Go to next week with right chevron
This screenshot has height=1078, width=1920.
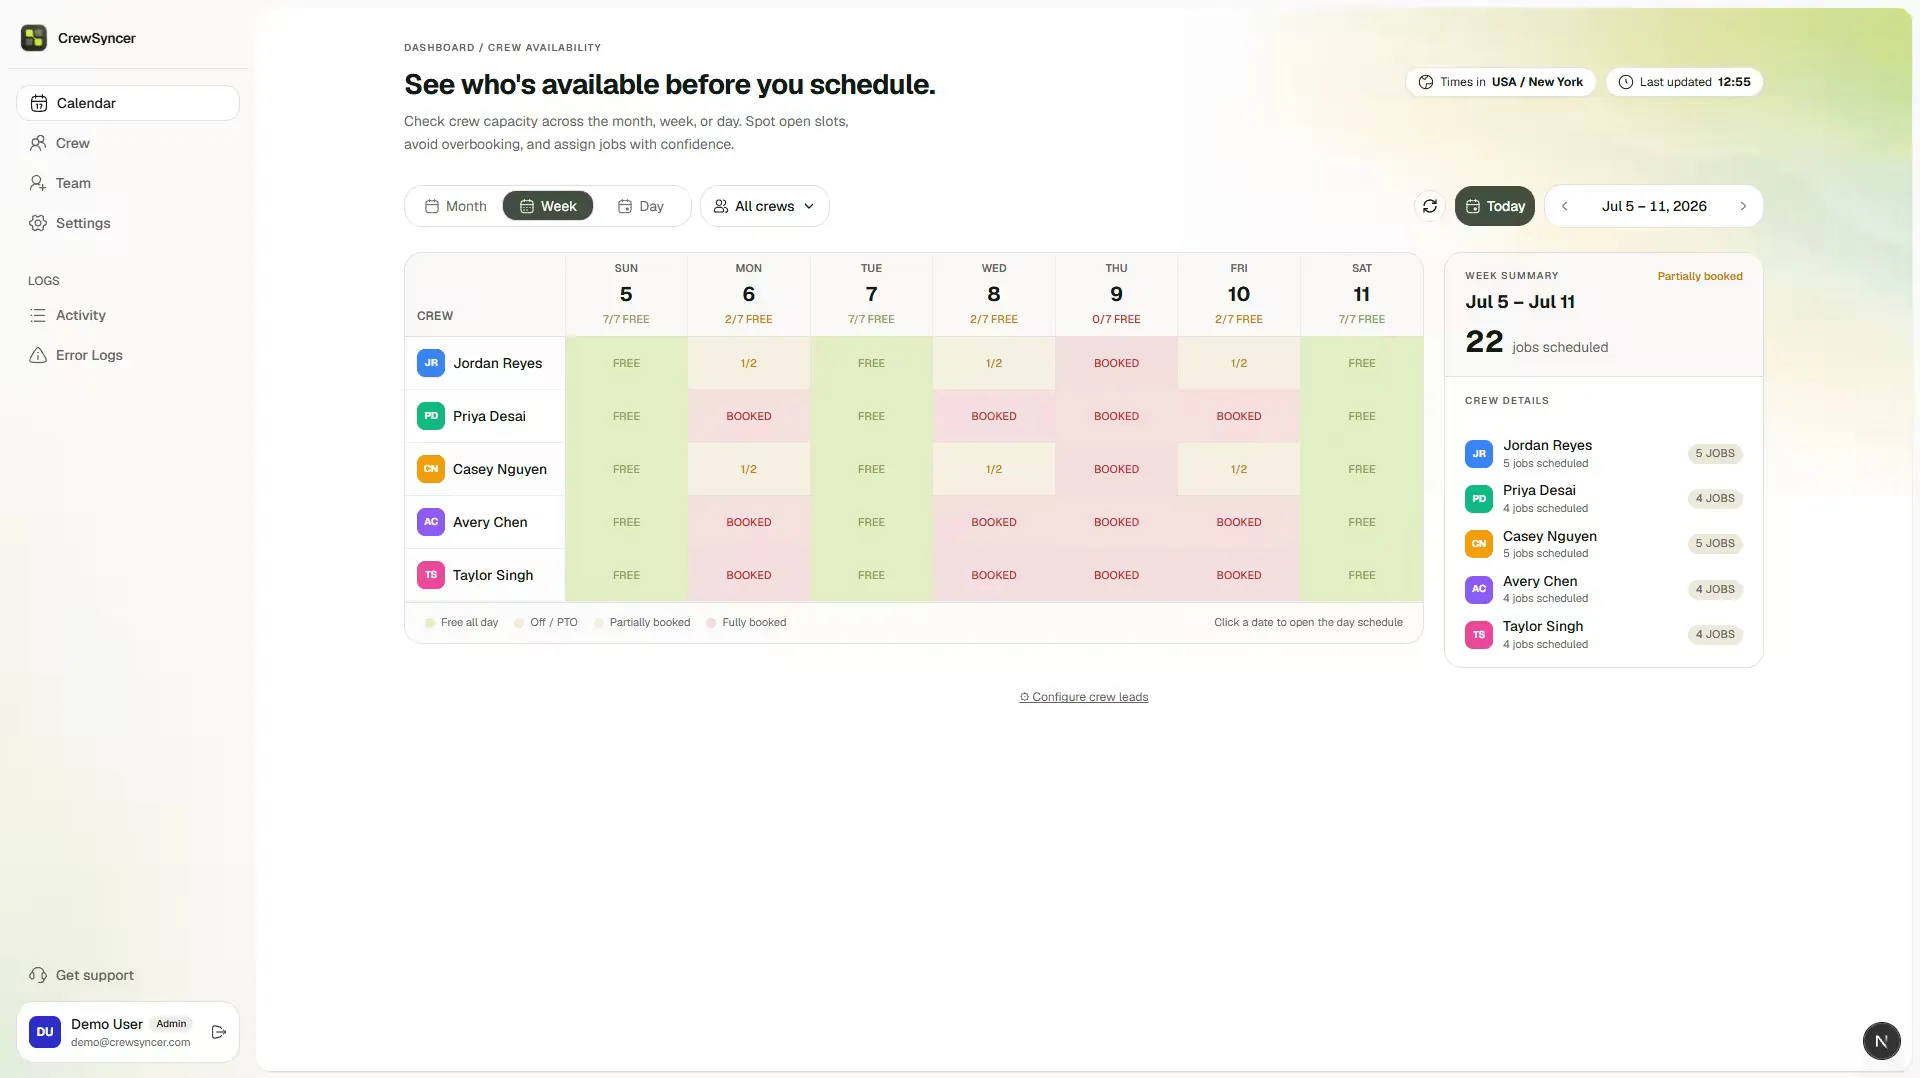coord(1743,206)
